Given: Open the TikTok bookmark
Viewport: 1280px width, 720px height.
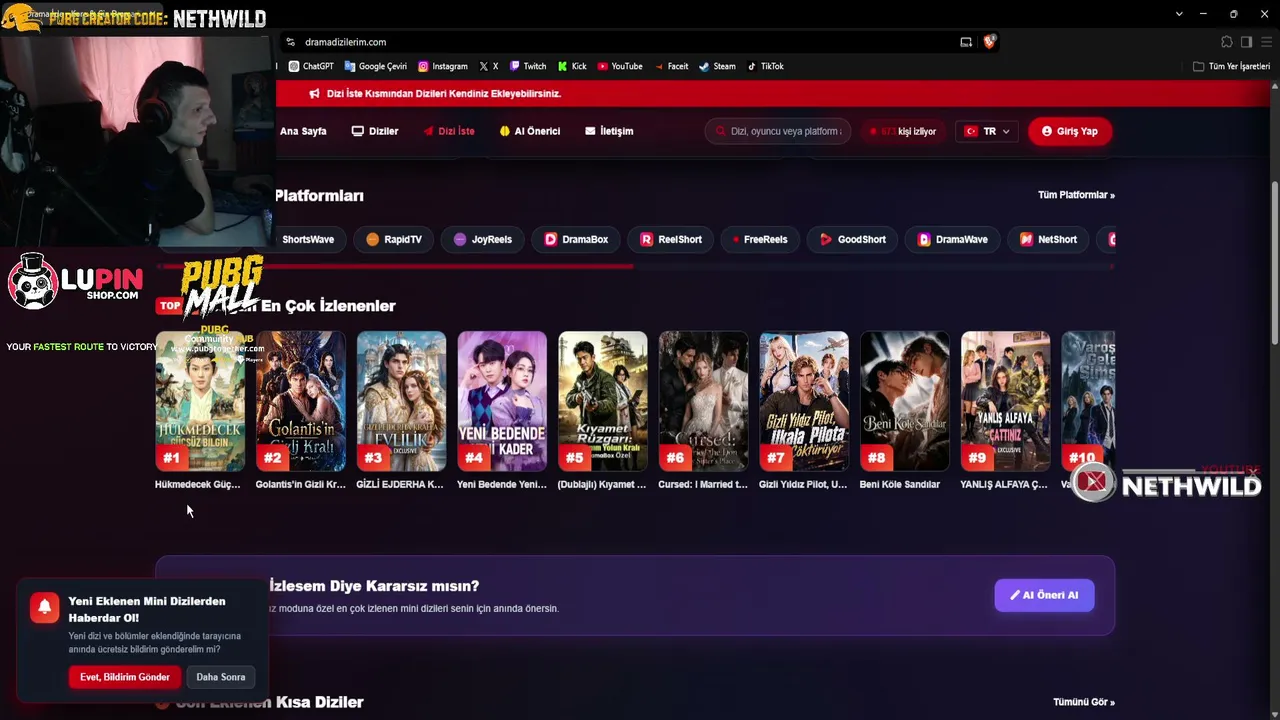Looking at the screenshot, I should [x=765, y=66].
